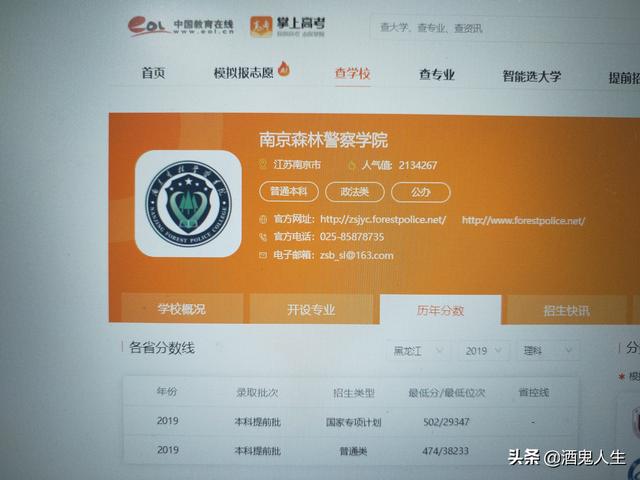This screenshot has width=640, height=480.
Task: Click the 普通本科 tag
Action: [x=289, y=191]
